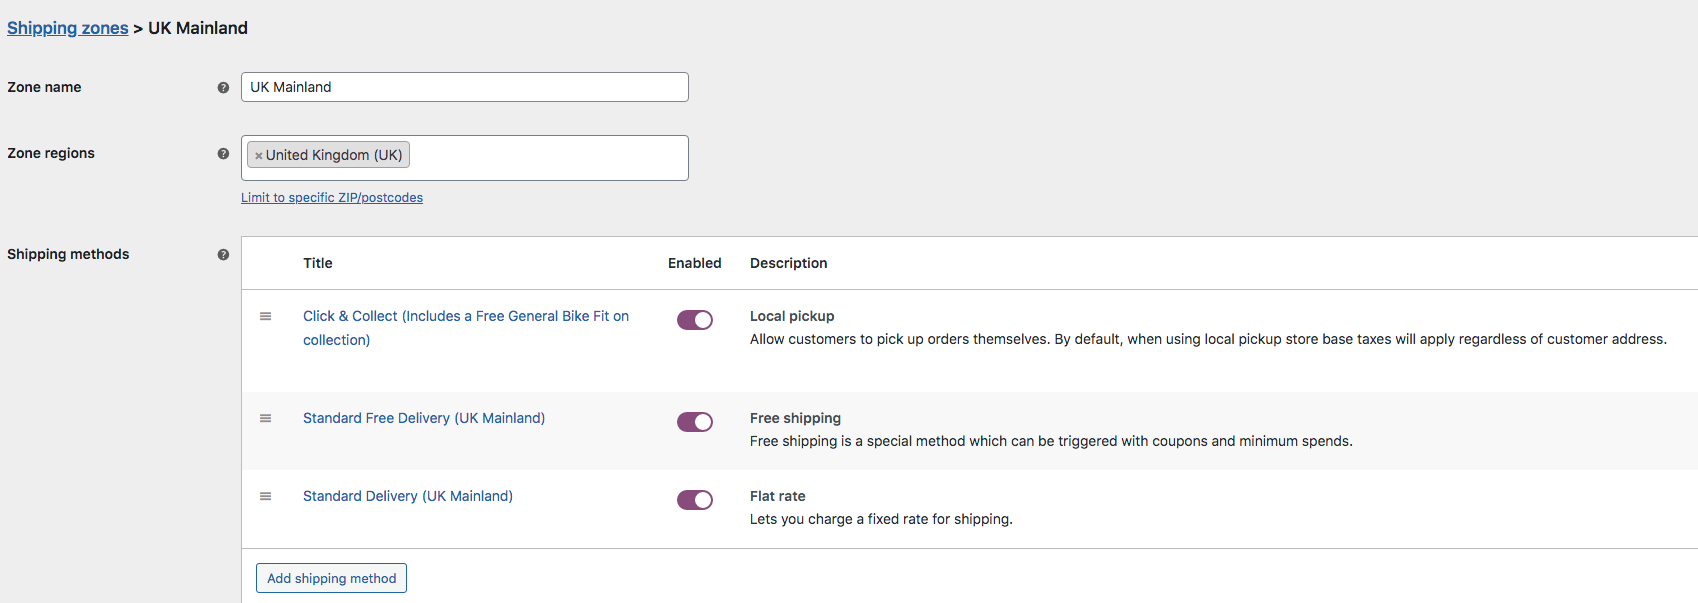Click drag handle for Standard Delivery row
The width and height of the screenshot is (1698, 603).
[266, 496]
